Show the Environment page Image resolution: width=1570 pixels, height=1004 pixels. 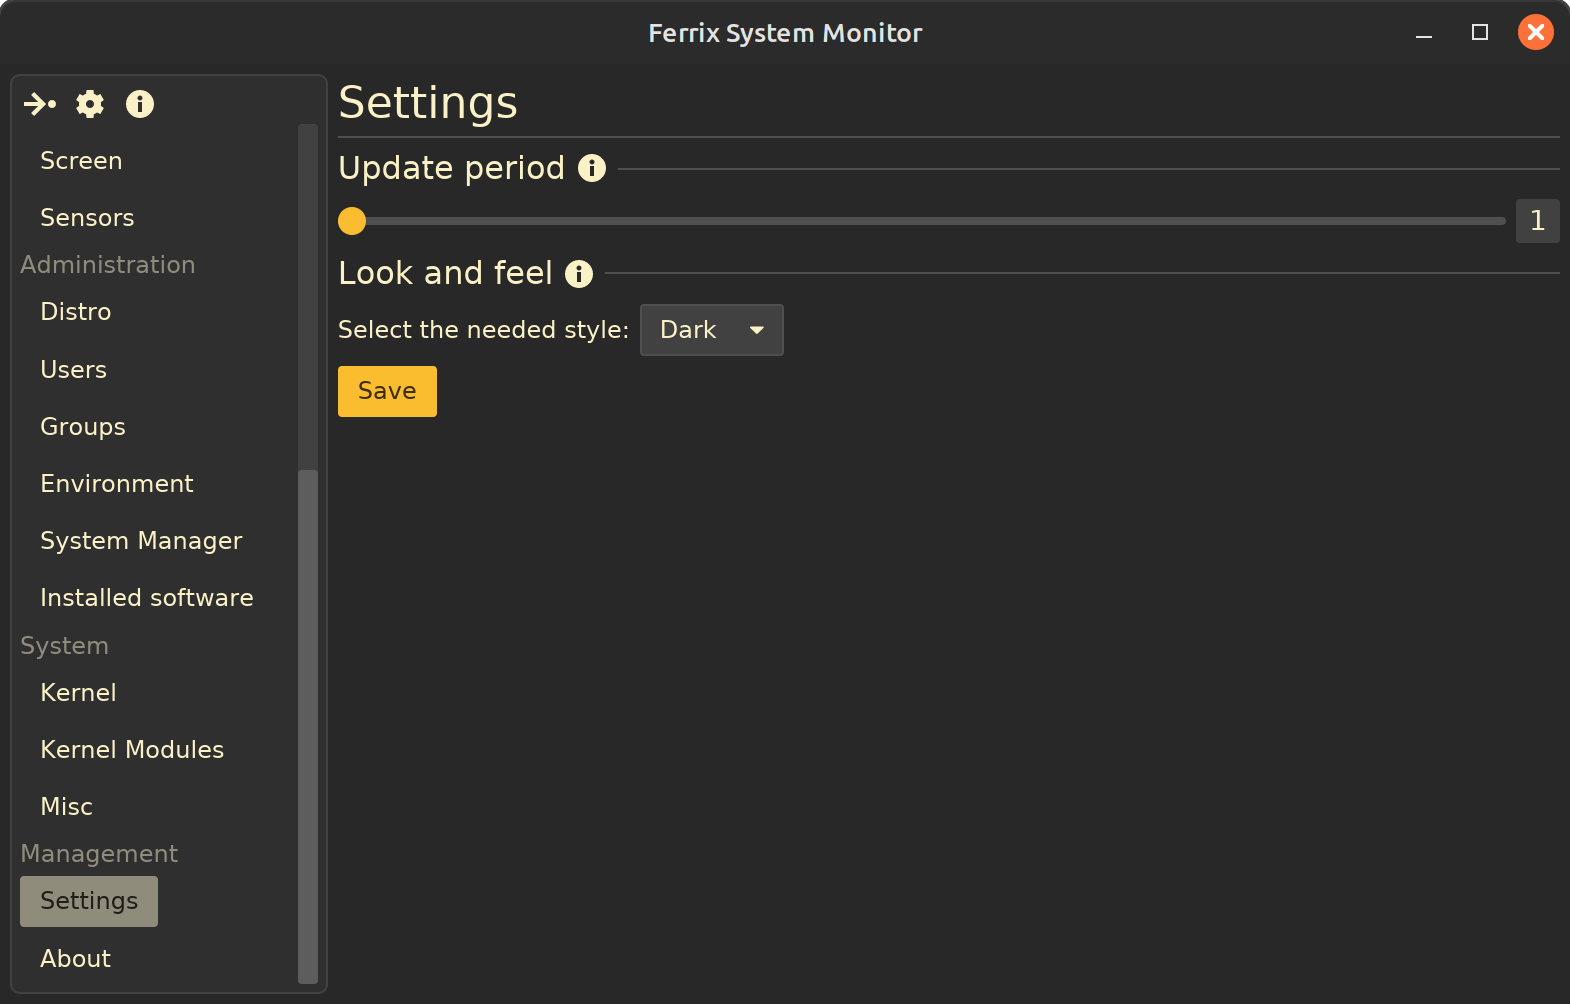(117, 484)
